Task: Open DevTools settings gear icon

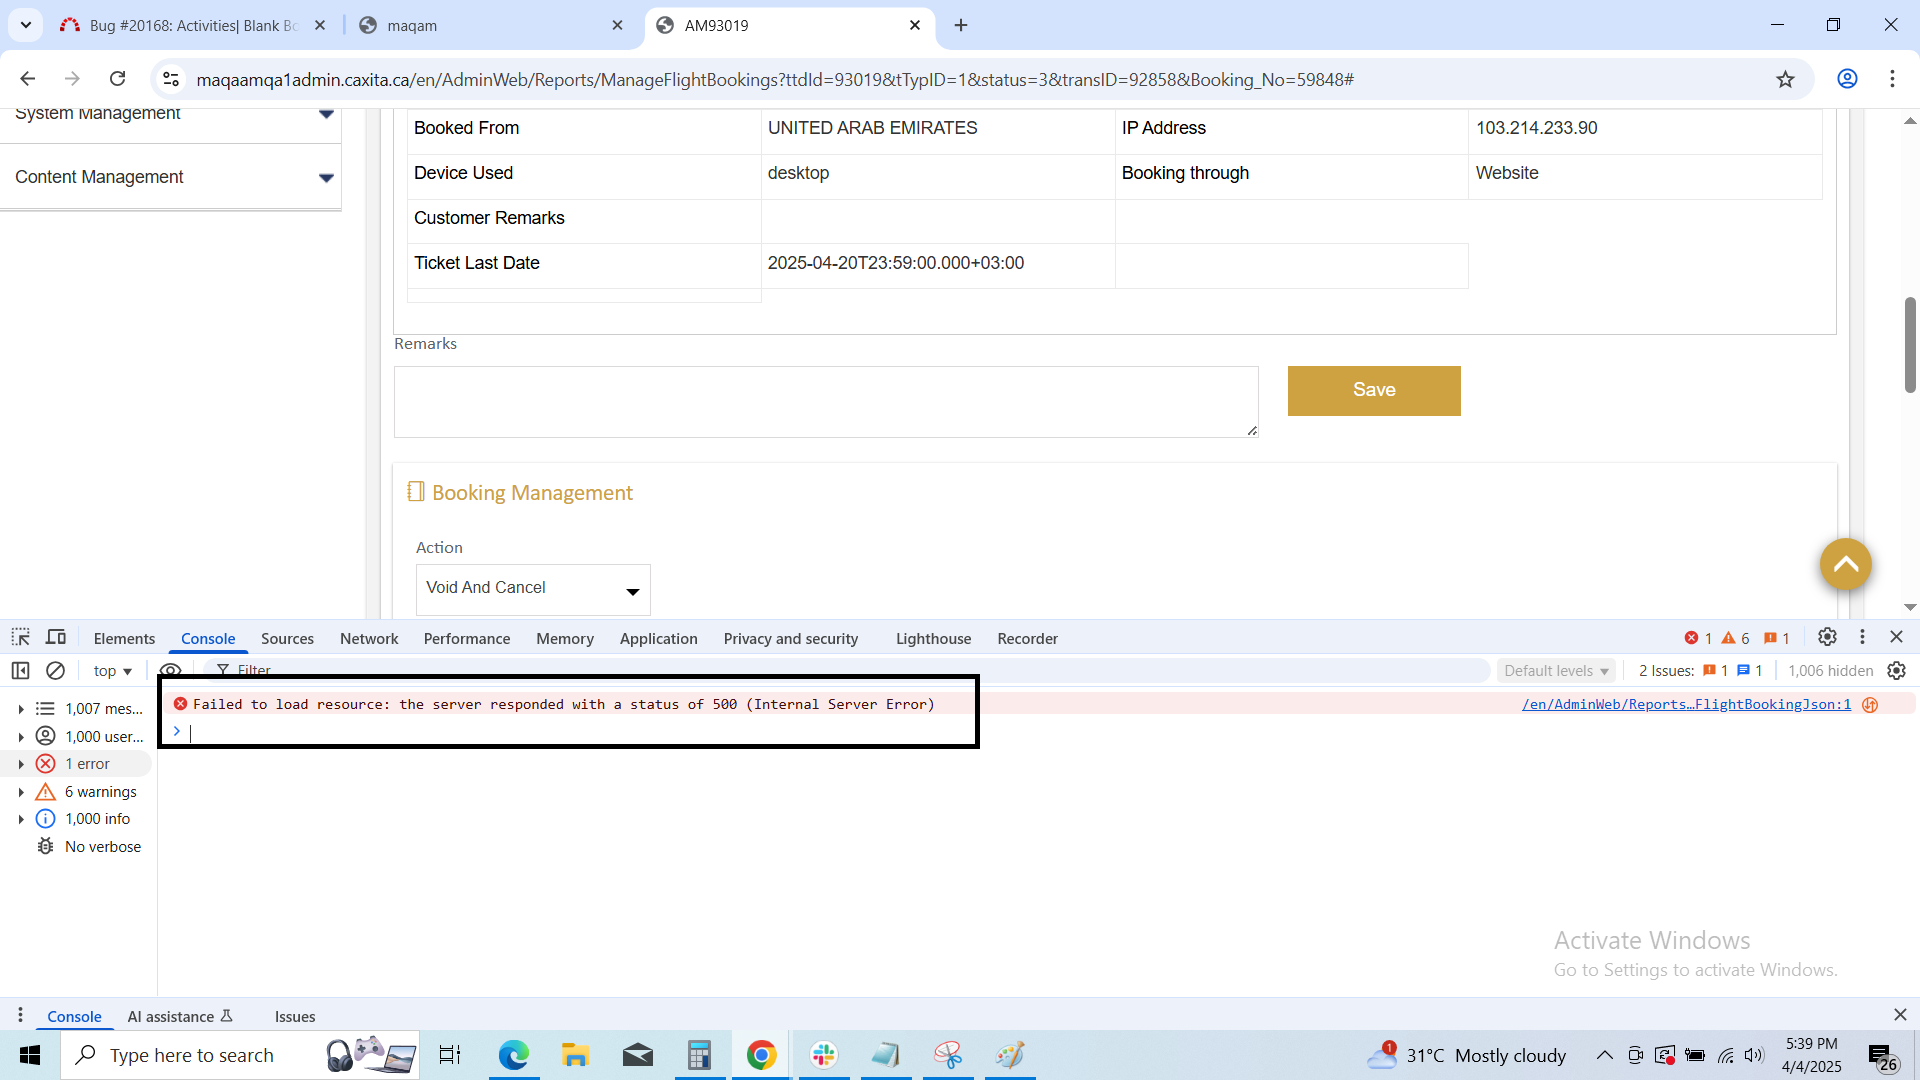Action: 1827,637
